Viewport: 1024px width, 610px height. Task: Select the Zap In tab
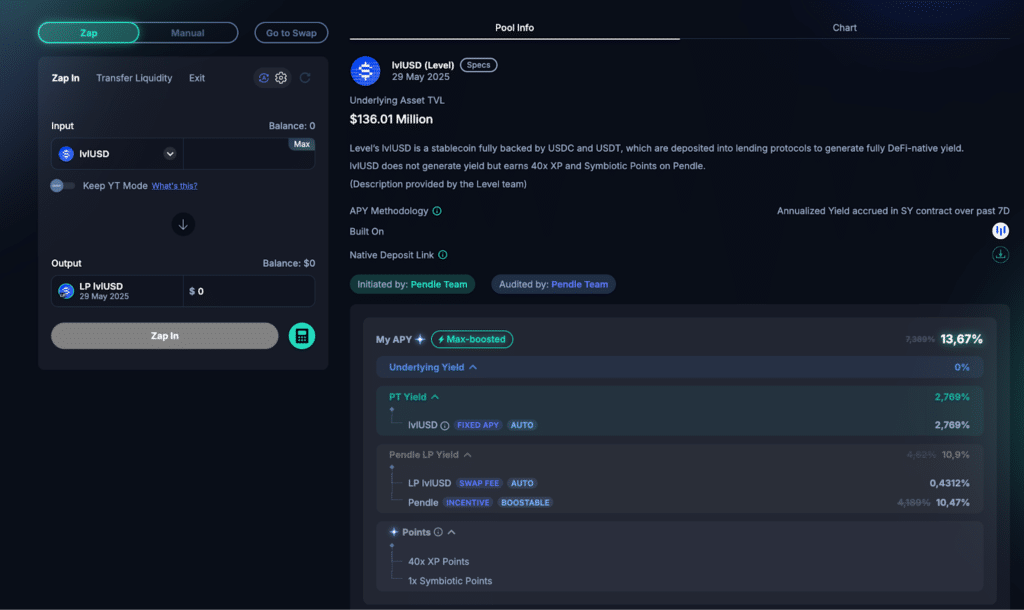pyautogui.click(x=65, y=78)
